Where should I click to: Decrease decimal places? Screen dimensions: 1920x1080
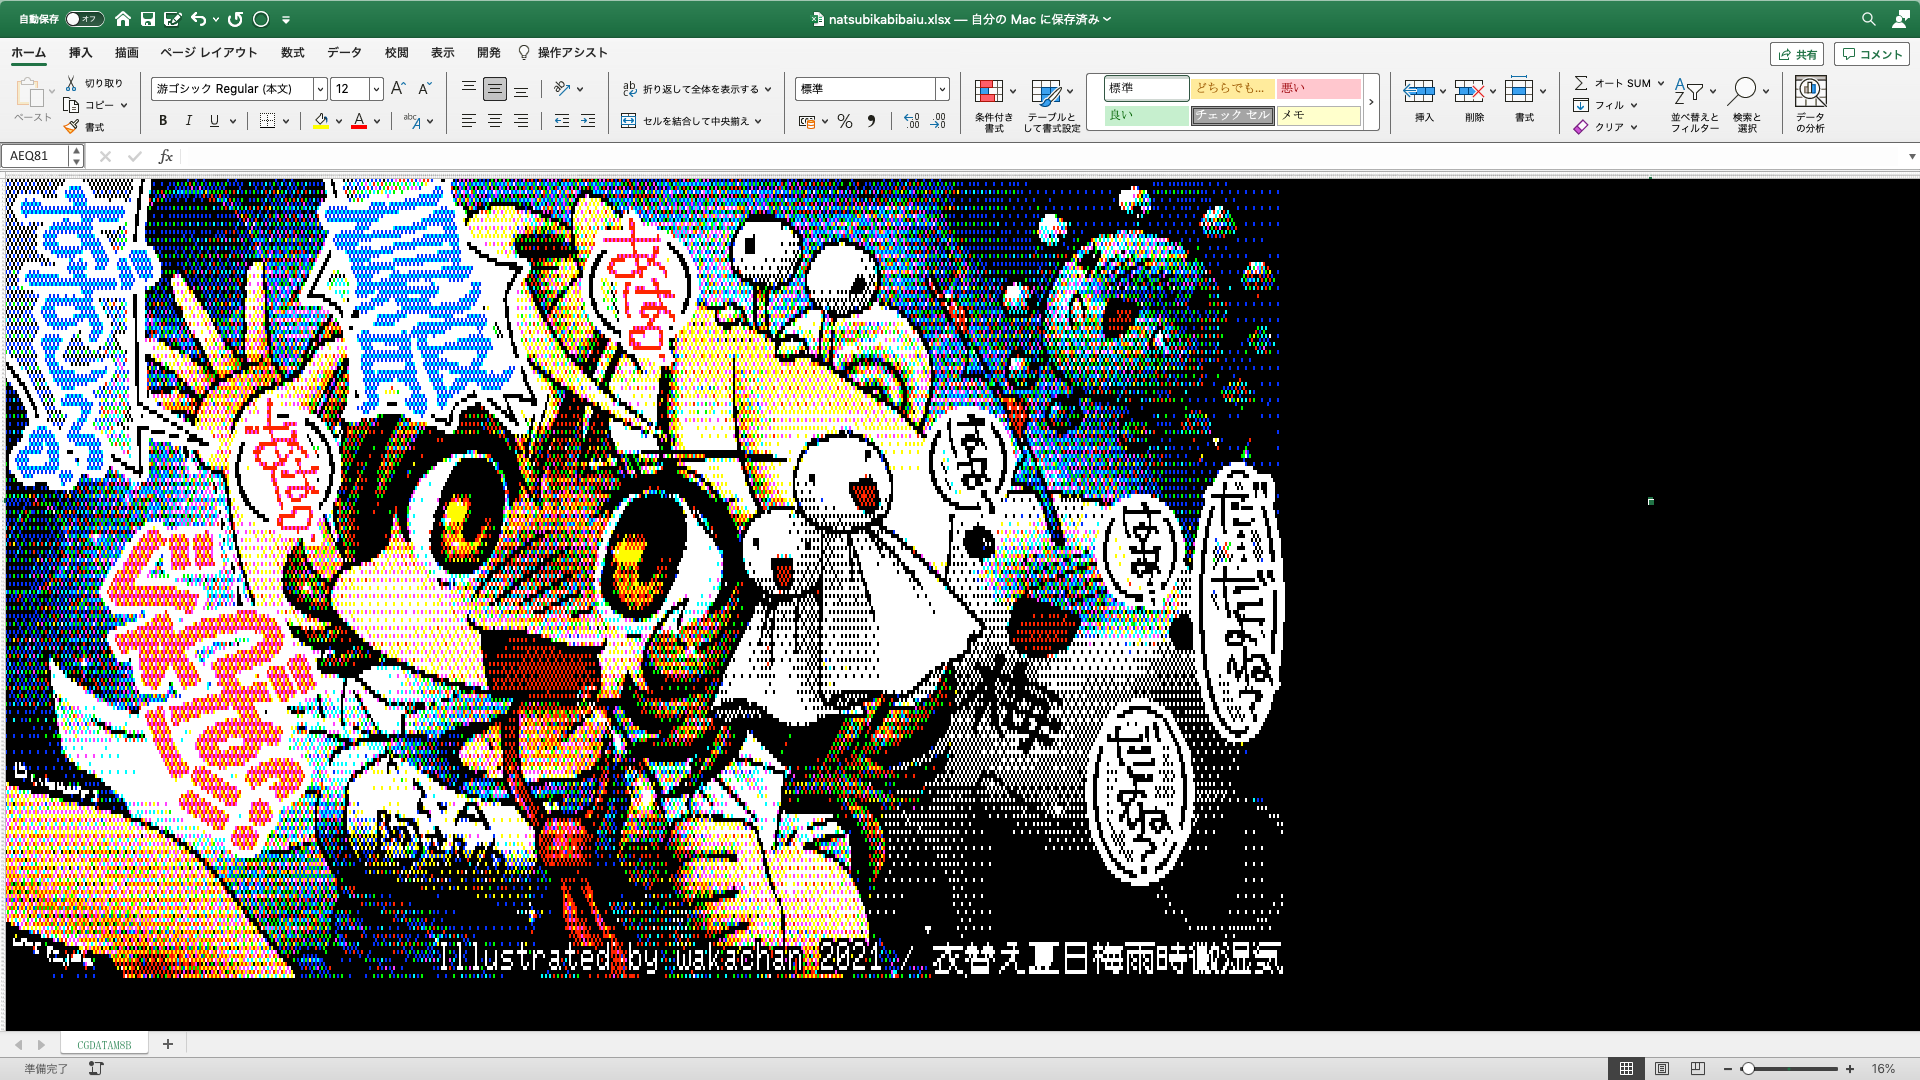pos(938,121)
